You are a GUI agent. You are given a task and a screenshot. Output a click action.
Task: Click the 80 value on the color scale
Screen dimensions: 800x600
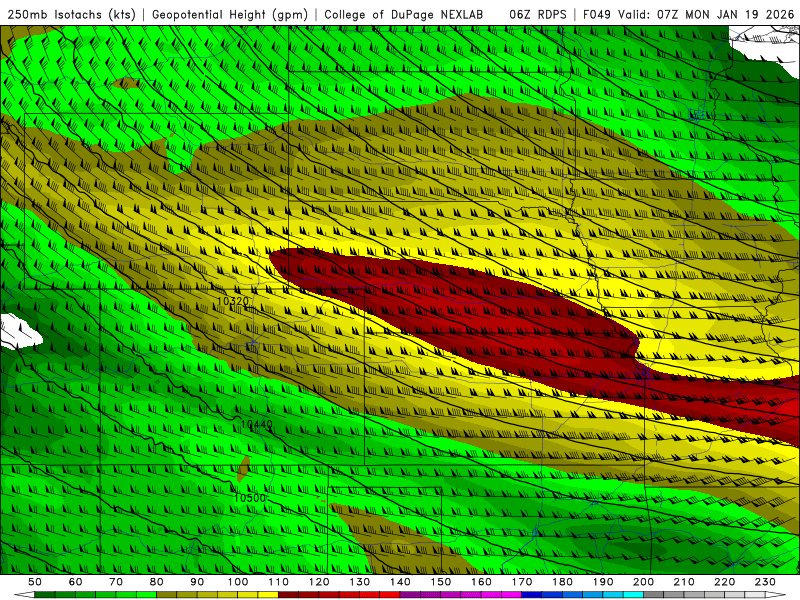(157, 582)
